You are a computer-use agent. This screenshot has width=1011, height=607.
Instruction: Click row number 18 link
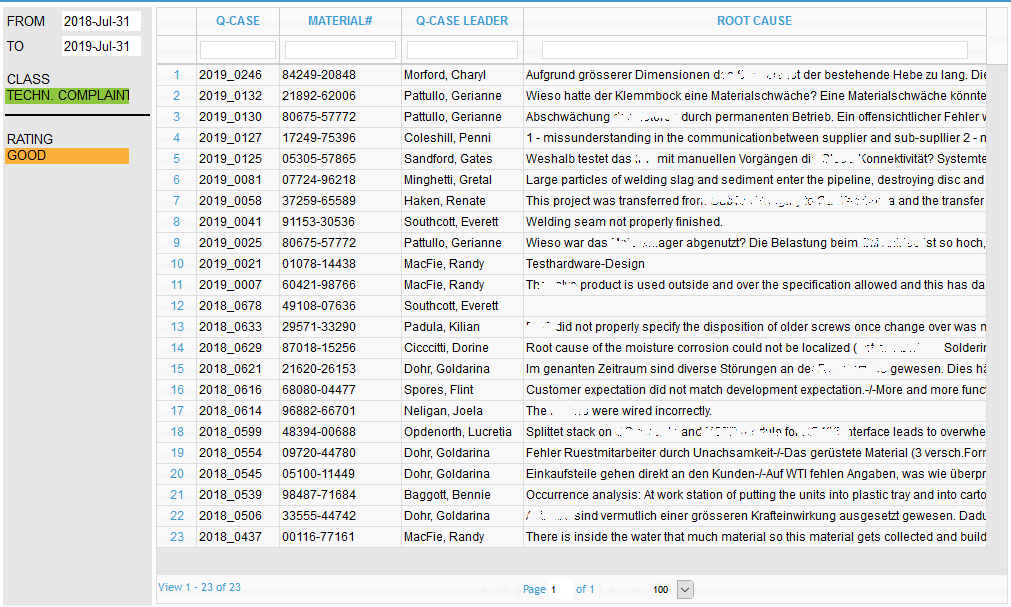click(x=177, y=432)
